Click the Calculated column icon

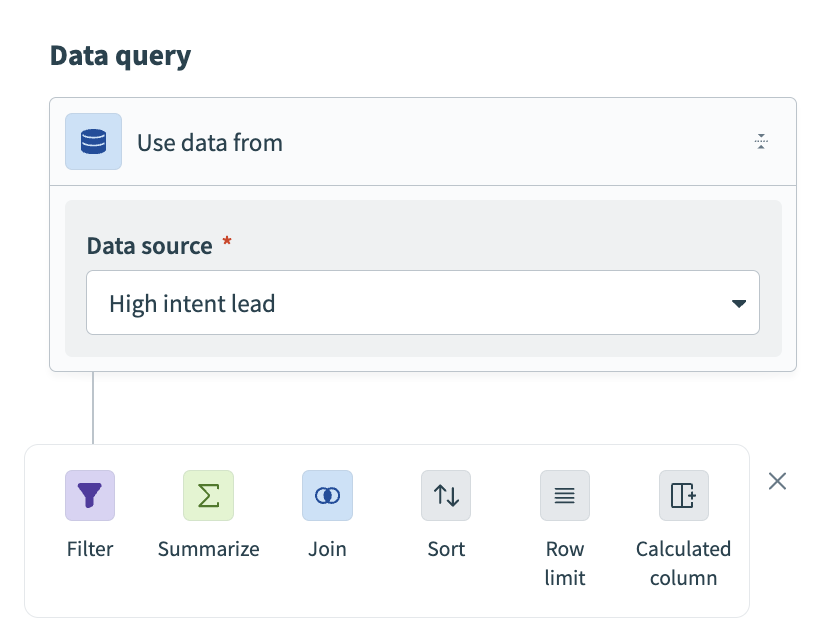point(683,495)
